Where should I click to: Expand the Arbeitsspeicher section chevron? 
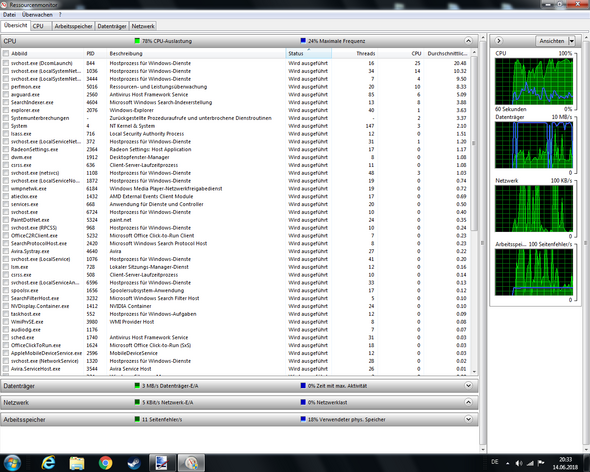(468, 419)
